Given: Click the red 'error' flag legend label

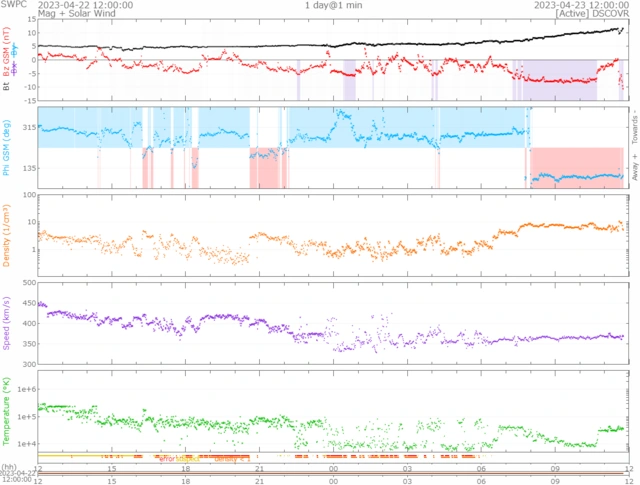Looking at the screenshot, I should [x=167, y=459].
